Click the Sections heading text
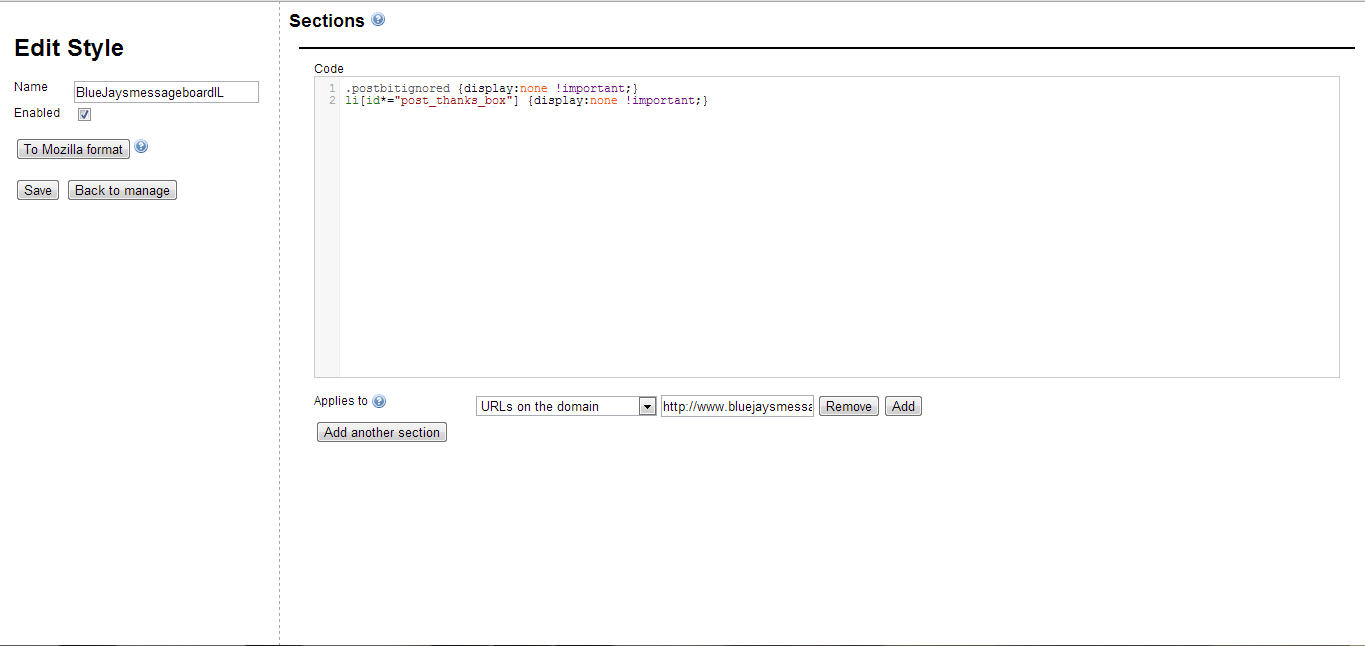This screenshot has width=1365, height=646. point(326,21)
